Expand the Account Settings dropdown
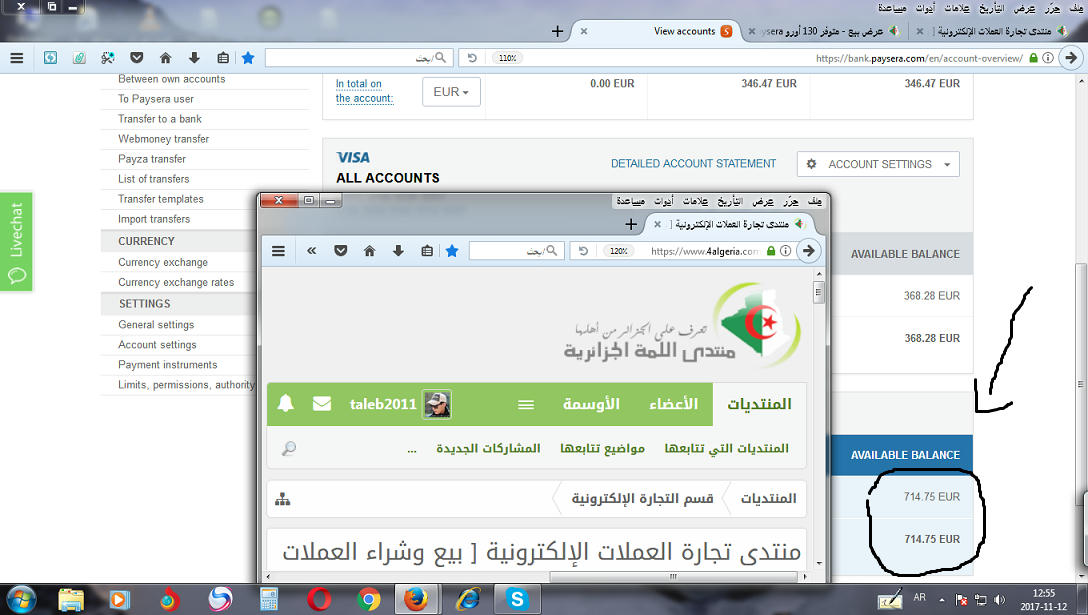The width and height of the screenshot is (1088, 615). pos(878,164)
